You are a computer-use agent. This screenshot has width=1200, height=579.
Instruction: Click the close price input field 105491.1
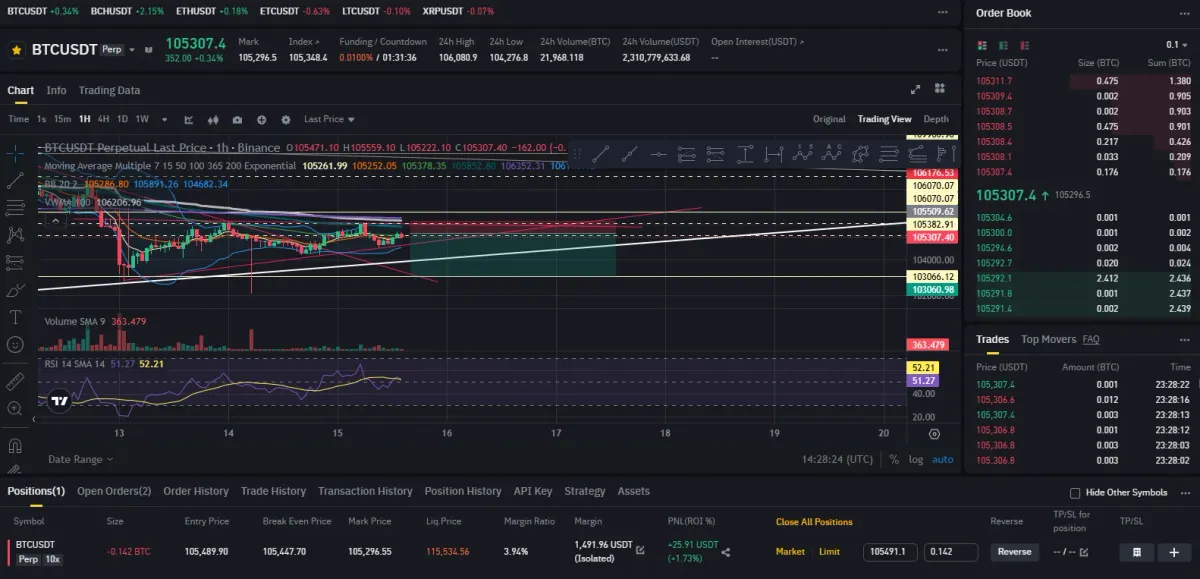click(890, 552)
